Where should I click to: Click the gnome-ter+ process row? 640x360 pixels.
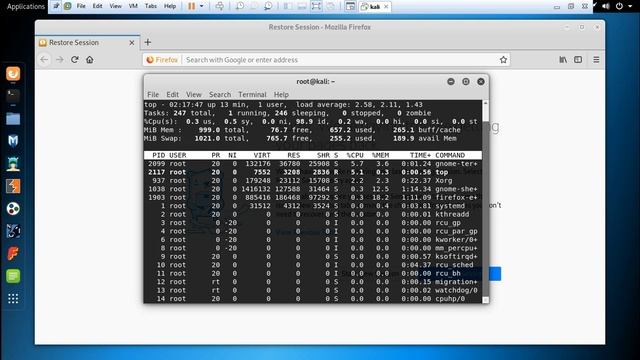point(313,164)
